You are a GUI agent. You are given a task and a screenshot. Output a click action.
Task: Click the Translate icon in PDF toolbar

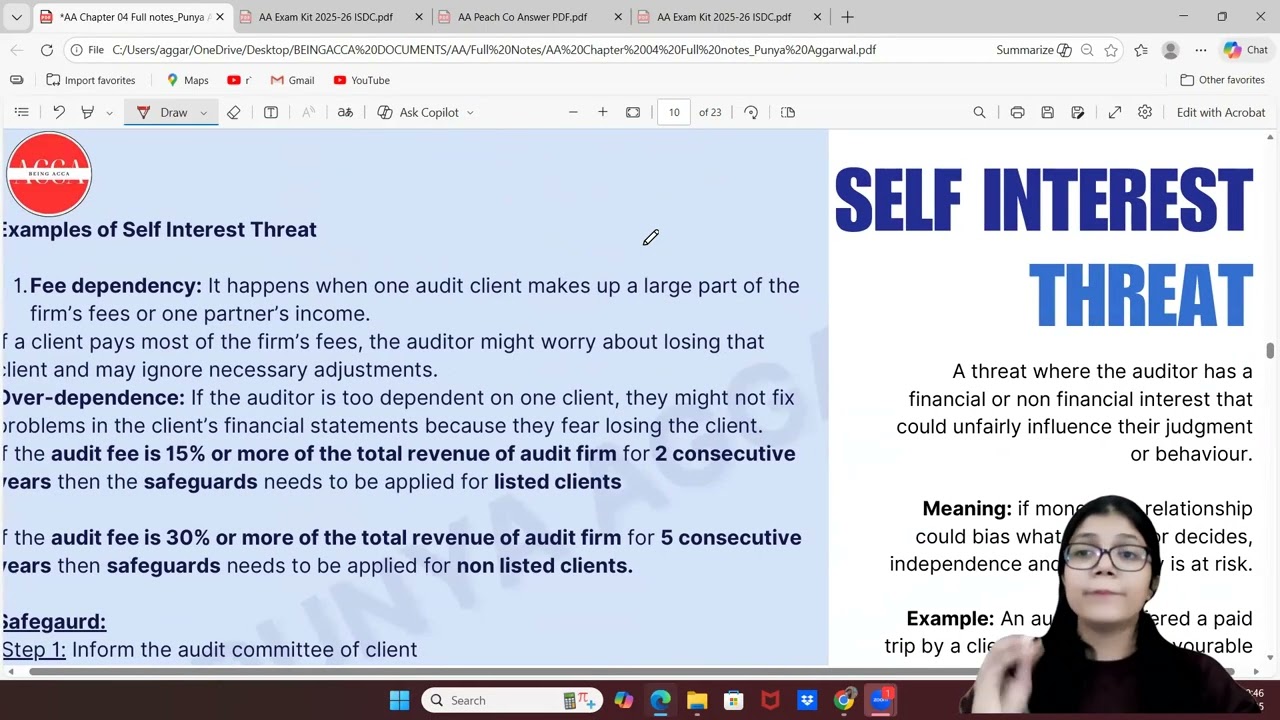[x=345, y=112]
